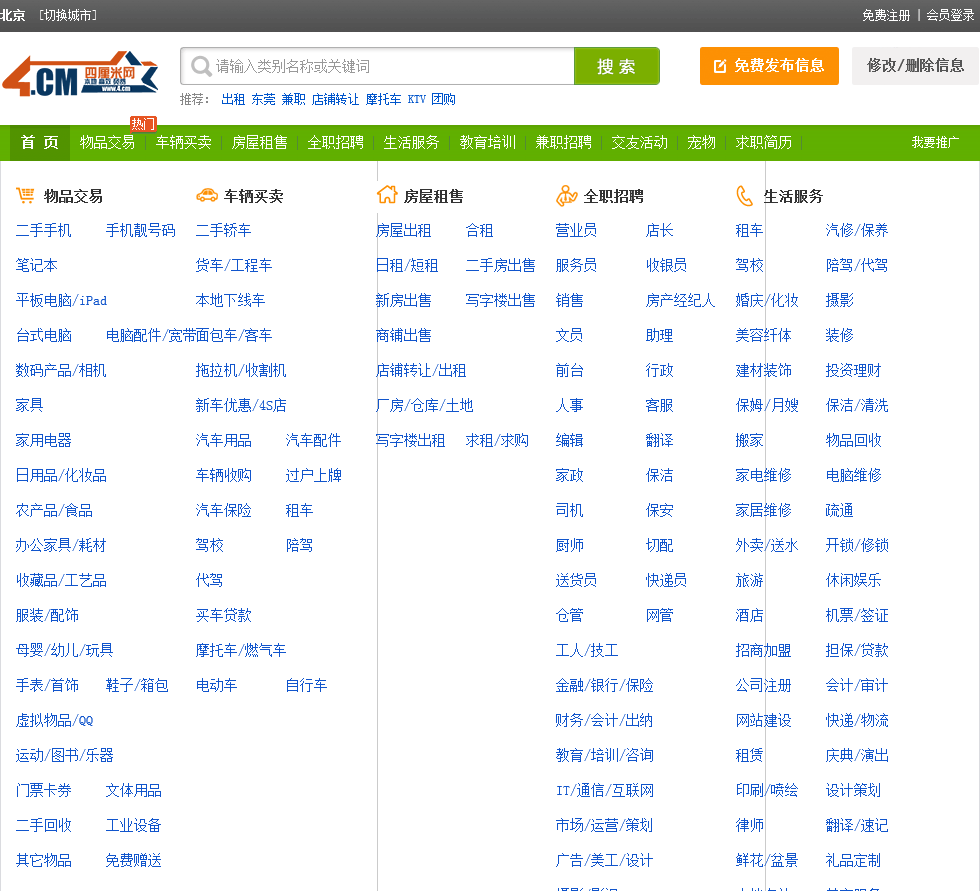Open the IT/通信/互联网 job category
The width and height of the screenshot is (980, 891).
[604, 790]
